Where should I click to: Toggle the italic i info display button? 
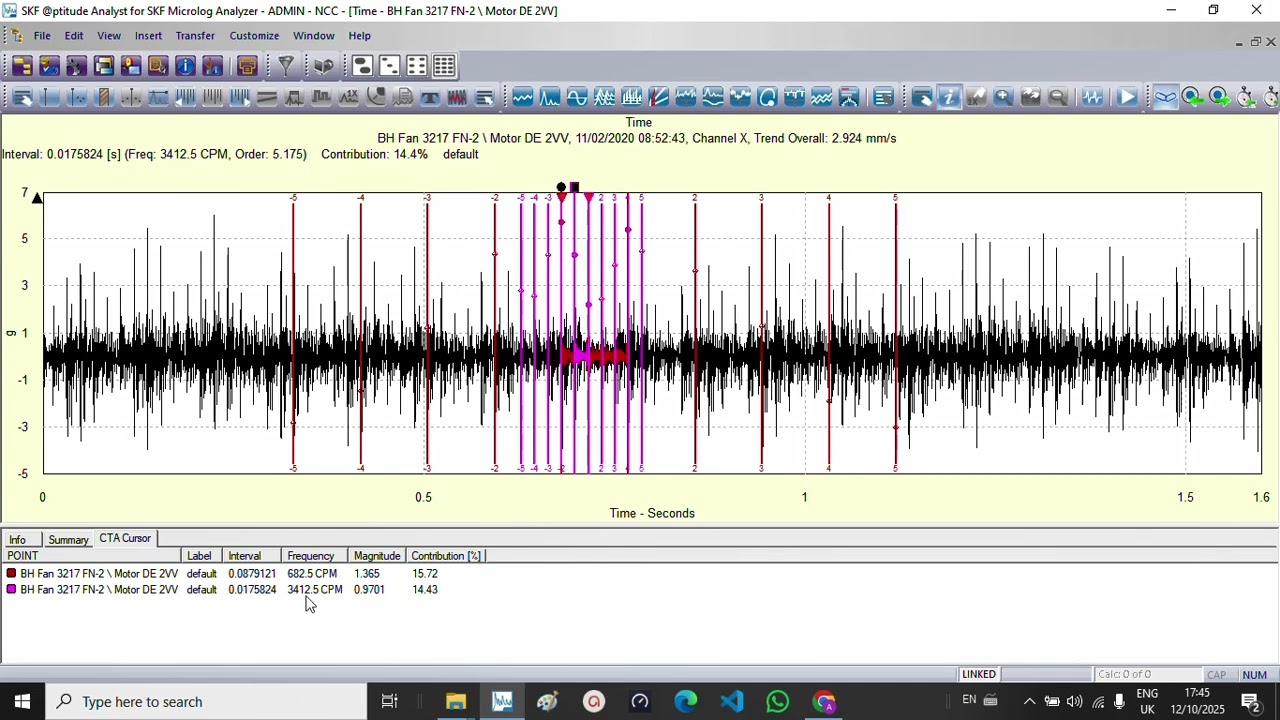[949, 97]
